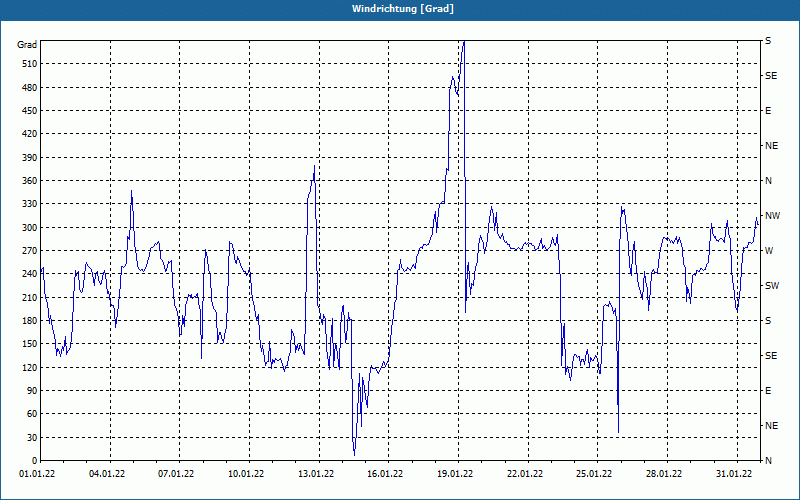Click the 'NW' compass label

tap(772, 216)
